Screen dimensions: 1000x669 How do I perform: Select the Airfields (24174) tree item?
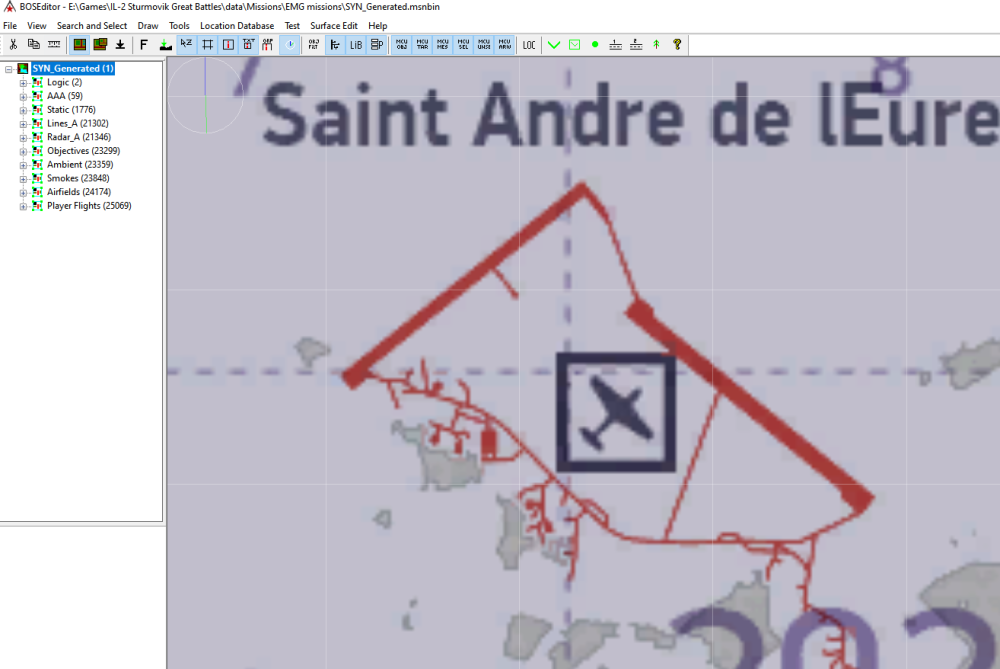point(79,192)
